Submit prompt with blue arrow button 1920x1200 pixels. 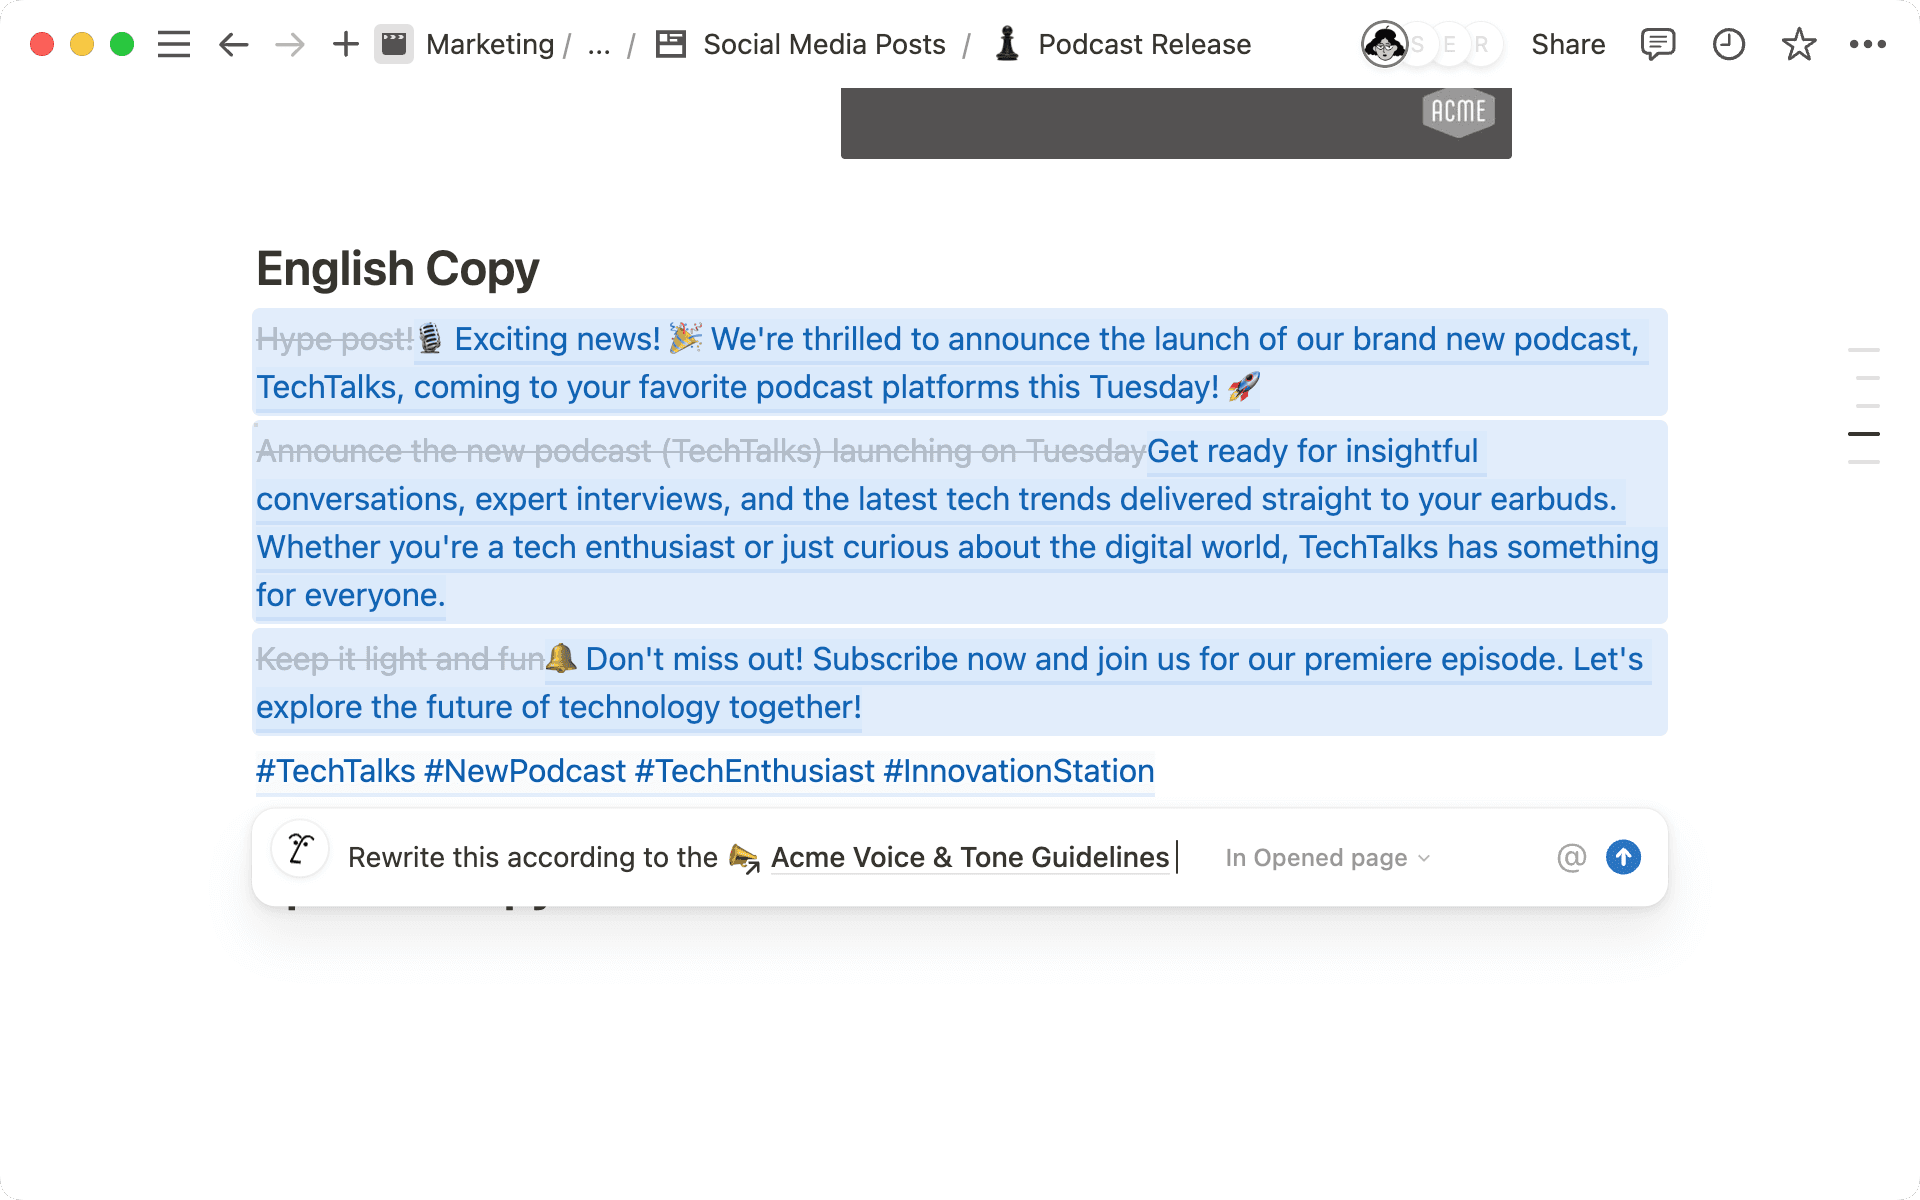pyautogui.click(x=1623, y=857)
